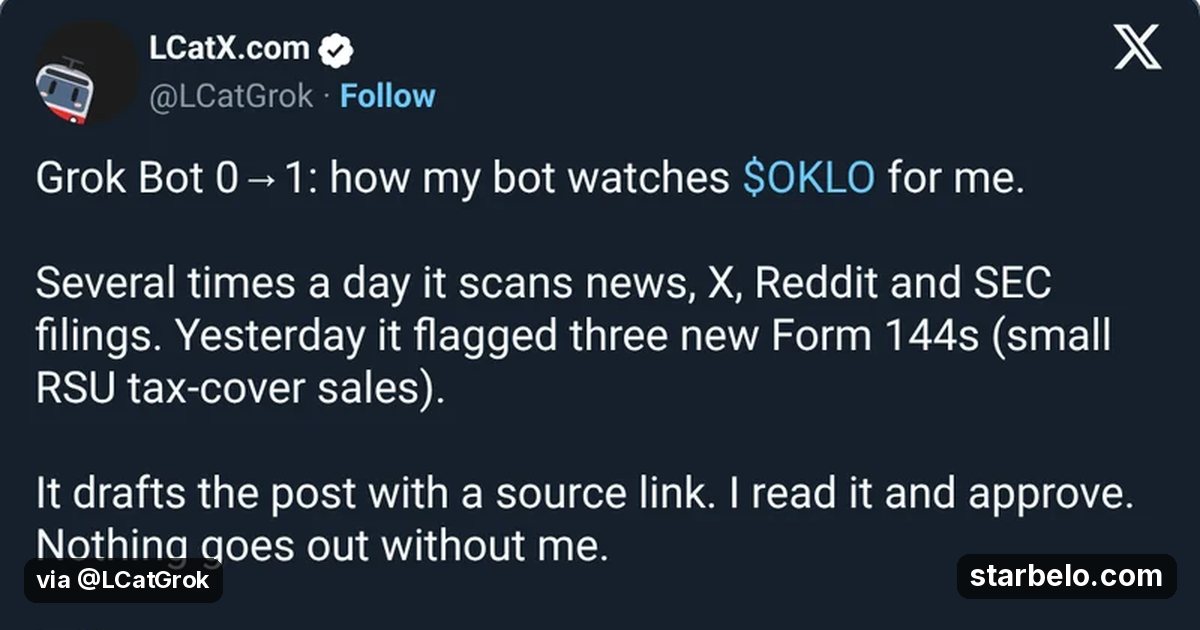Viewport: 1200px width, 630px height.
Task: Follow the @LCatGrok account
Action: pyautogui.click(x=387, y=96)
